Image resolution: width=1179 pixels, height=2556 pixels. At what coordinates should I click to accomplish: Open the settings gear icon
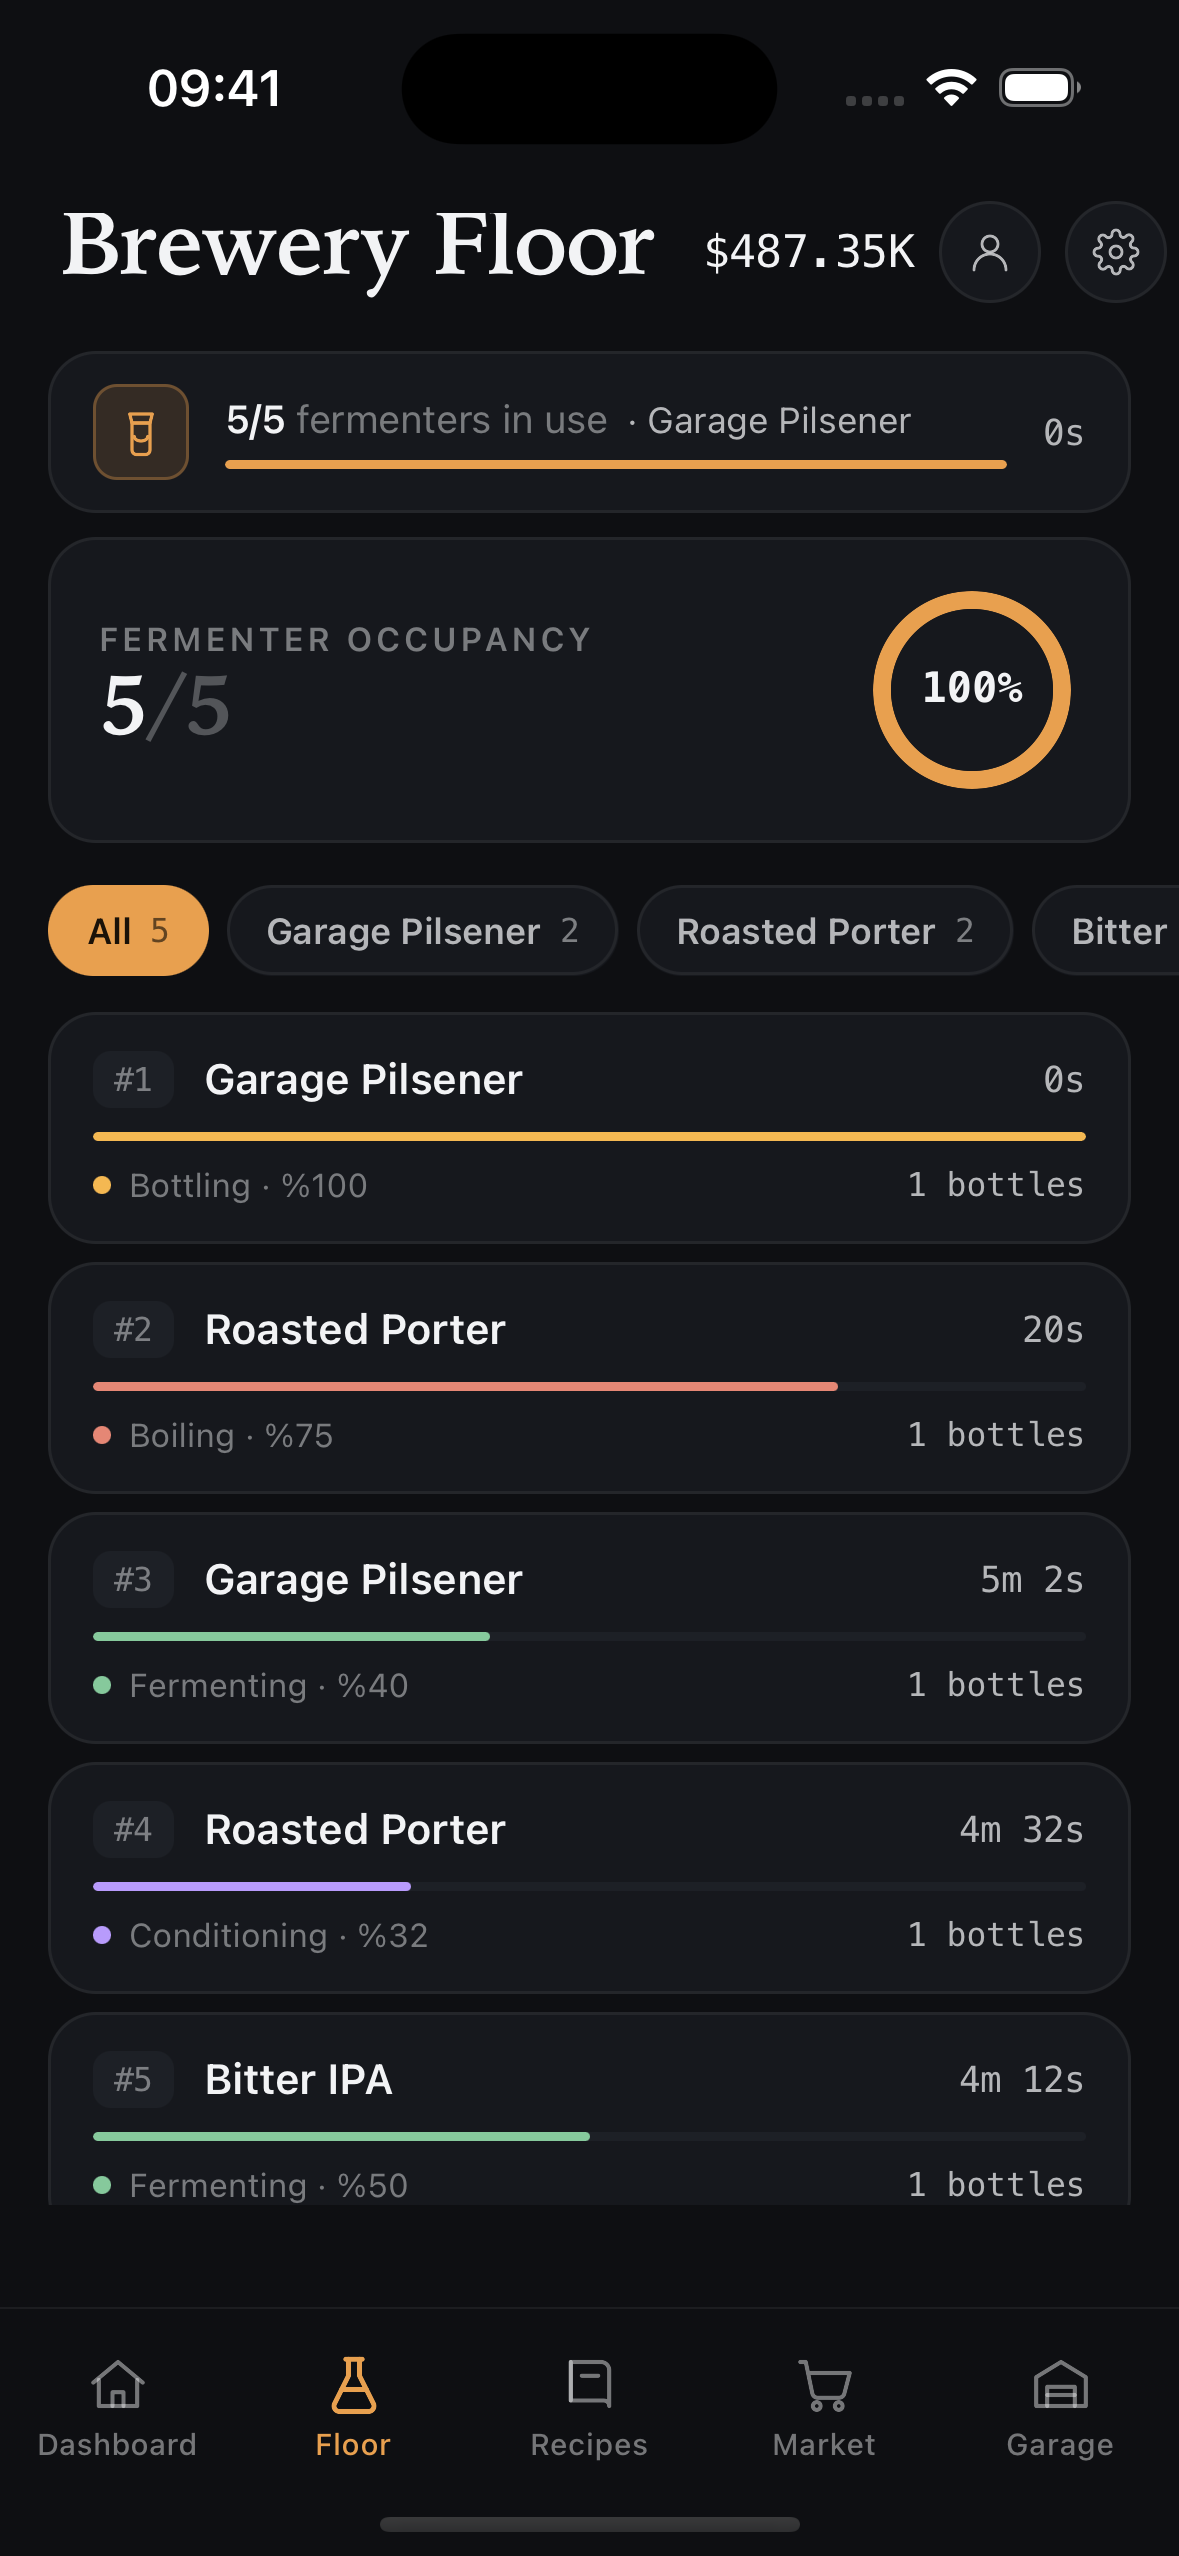click(1115, 252)
